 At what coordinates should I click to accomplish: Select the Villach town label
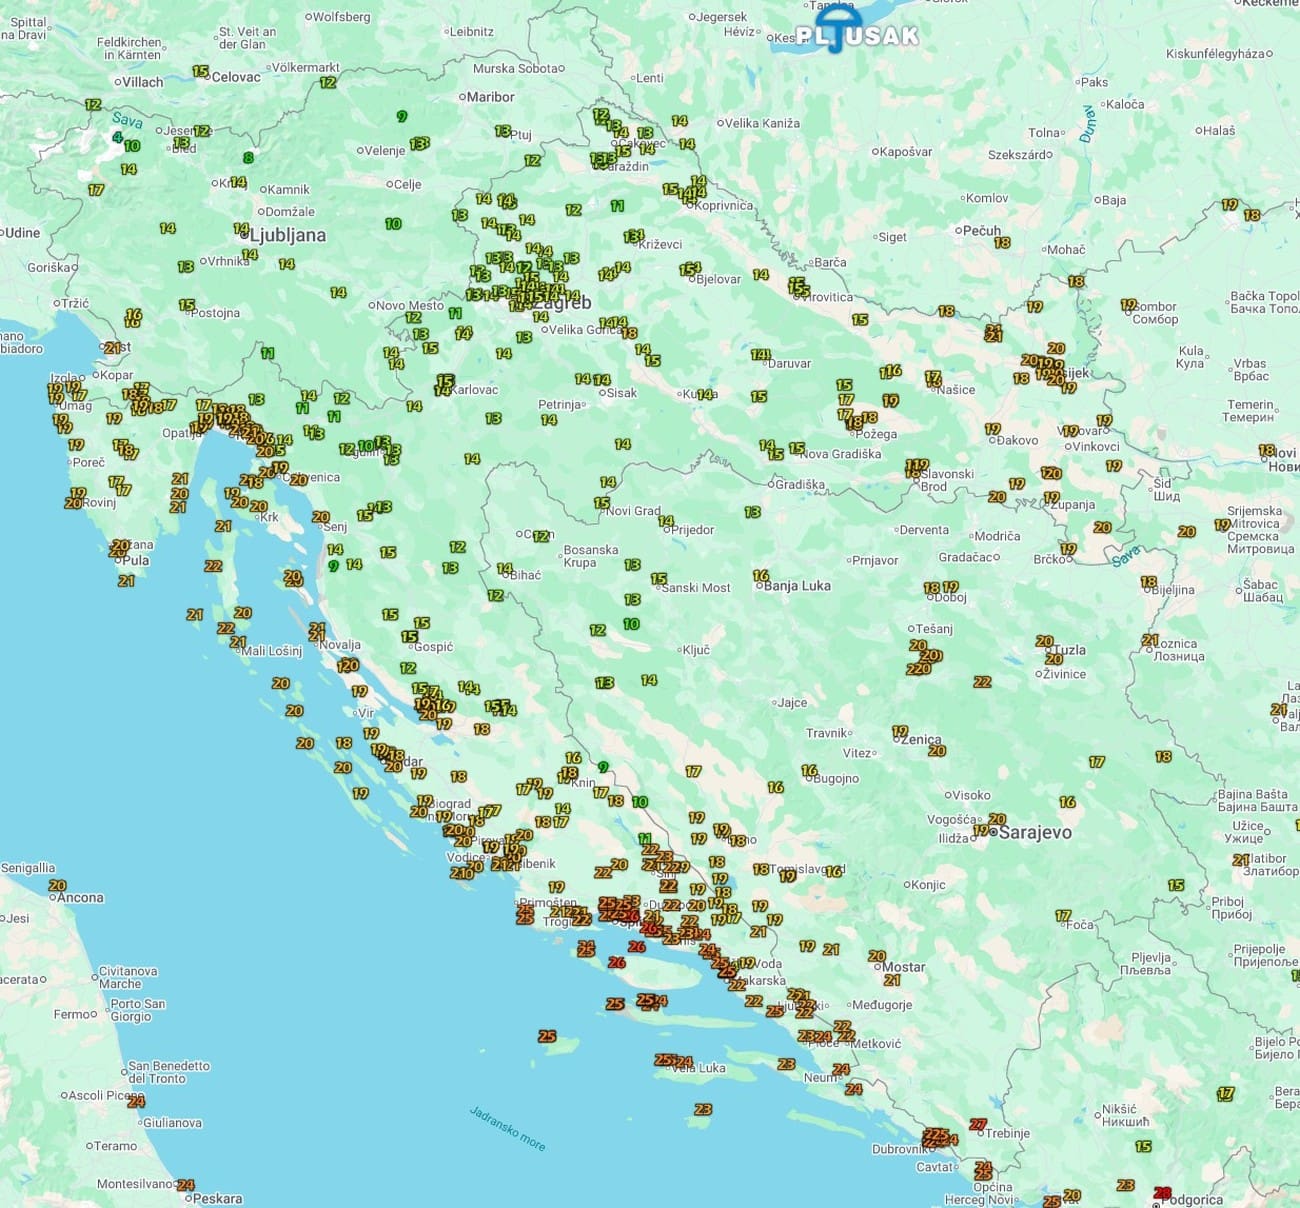click(x=142, y=82)
